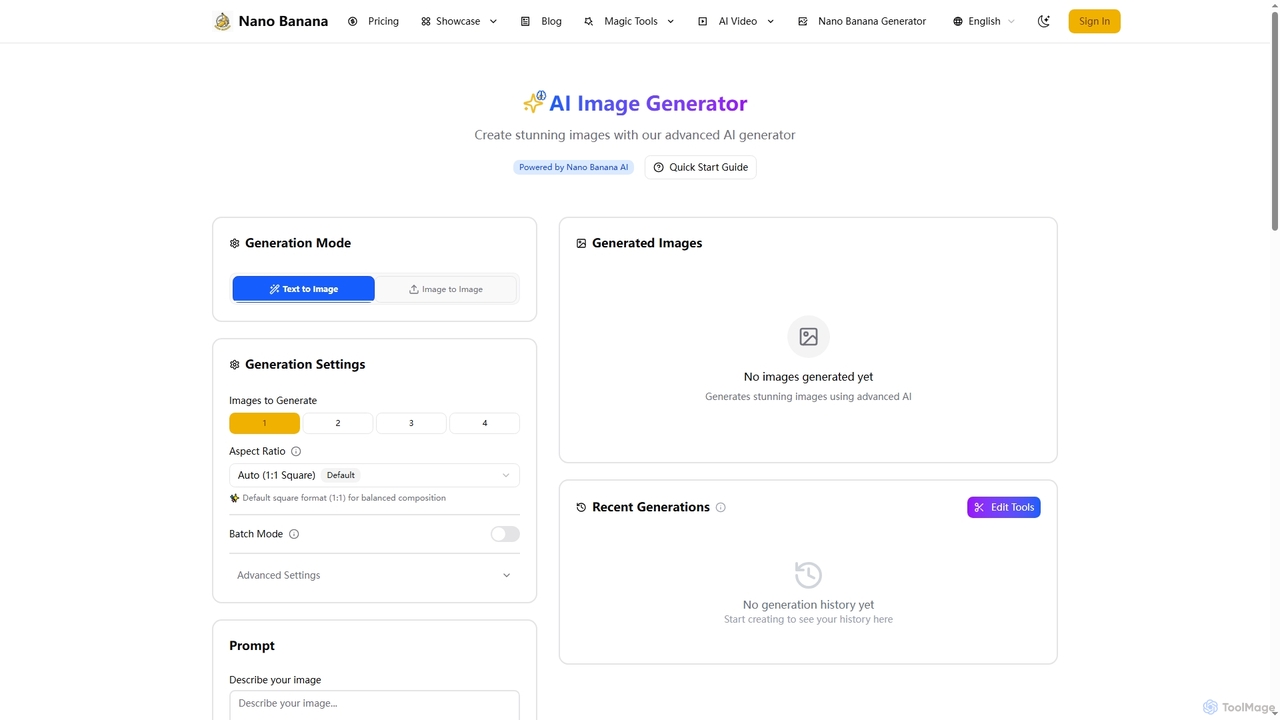This screenshot has width=1280, height=720.
Task: Switch to Text to Image mode
Action: pyautogui.click(x=303, y=289)
